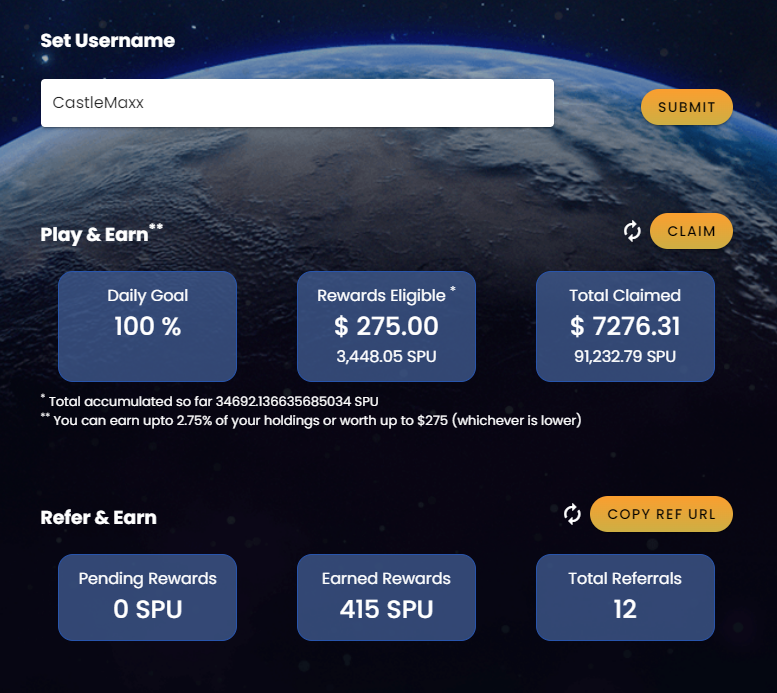Screen dimensions: 777x693
Task: Click the Refer & Earn section heading
Action: pos(99,518)
